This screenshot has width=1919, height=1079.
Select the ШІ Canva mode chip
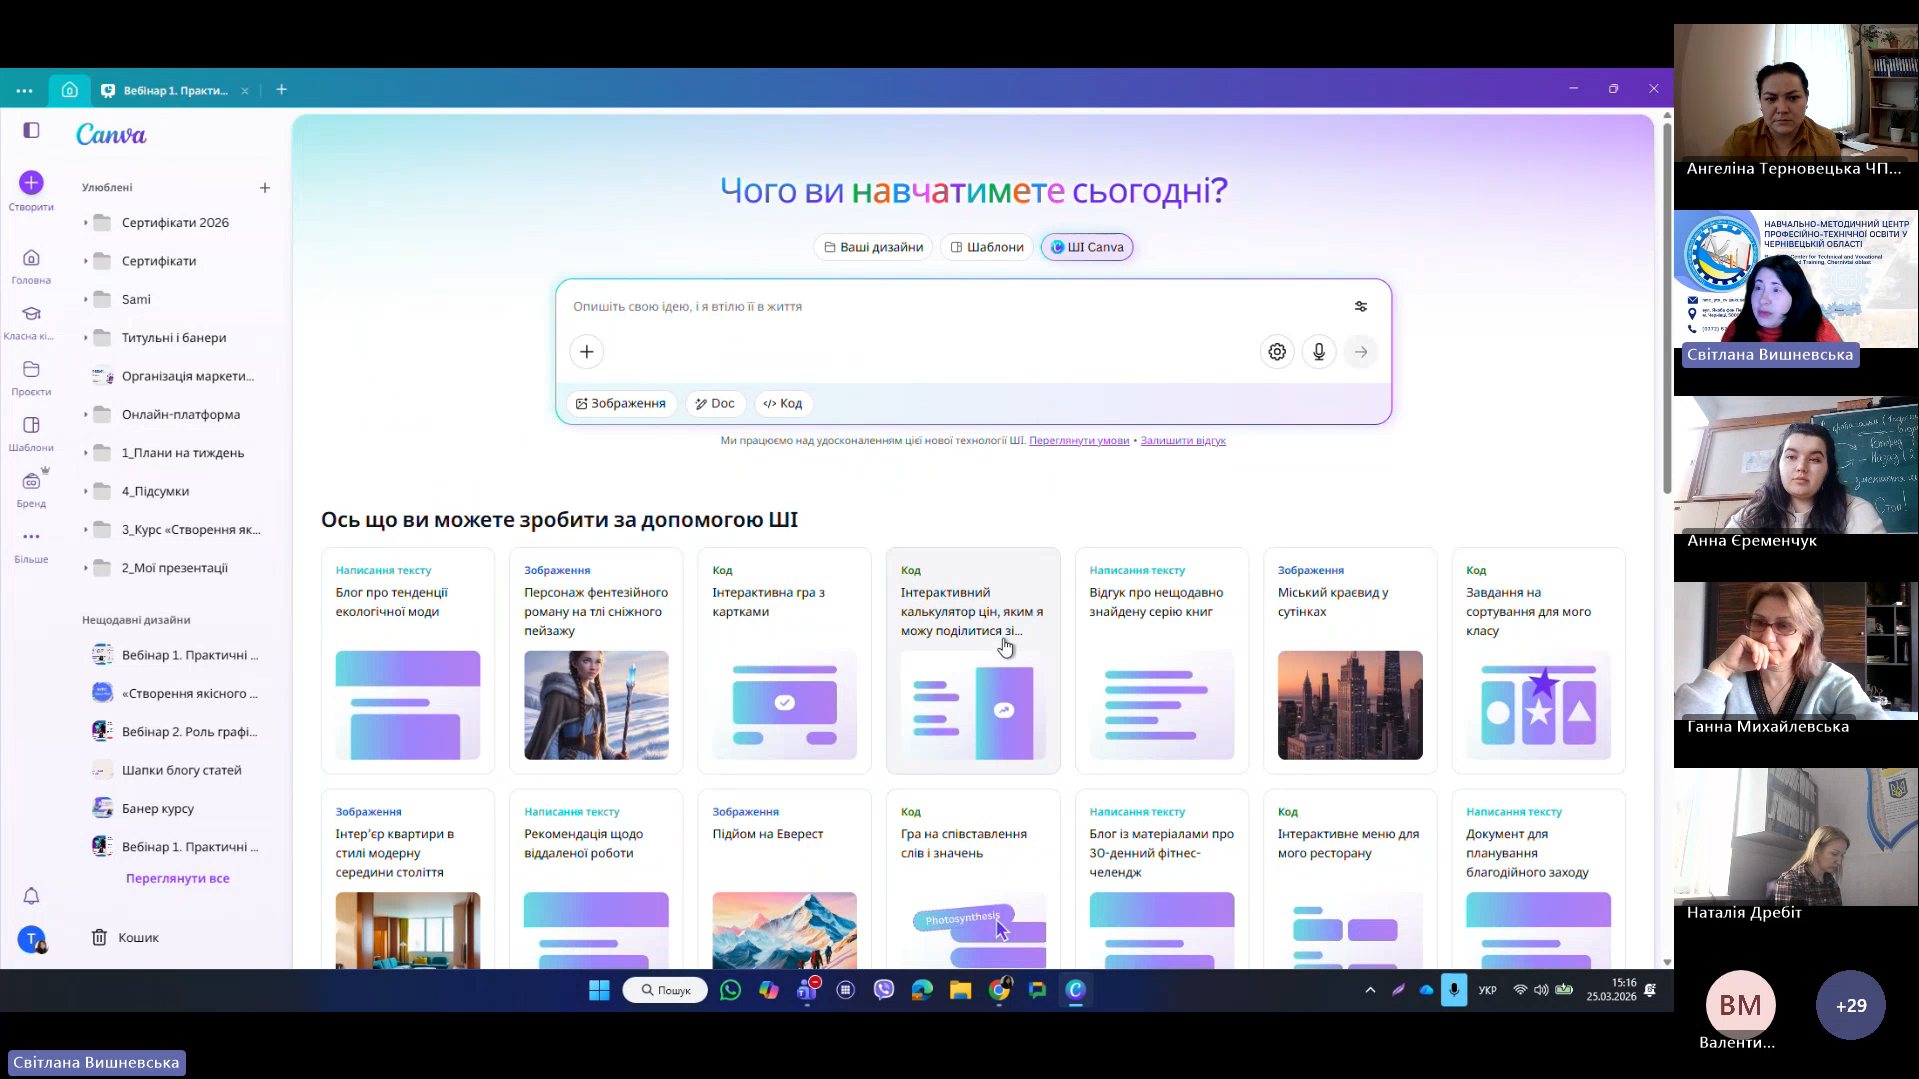click(x=1087, y=247)
